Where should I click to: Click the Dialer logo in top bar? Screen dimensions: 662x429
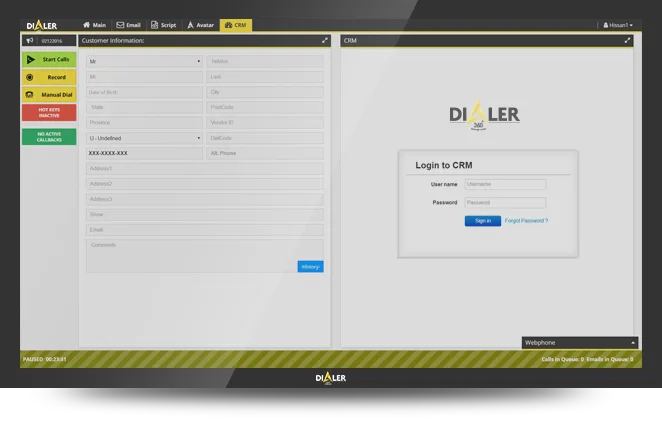tap(42, 25)
